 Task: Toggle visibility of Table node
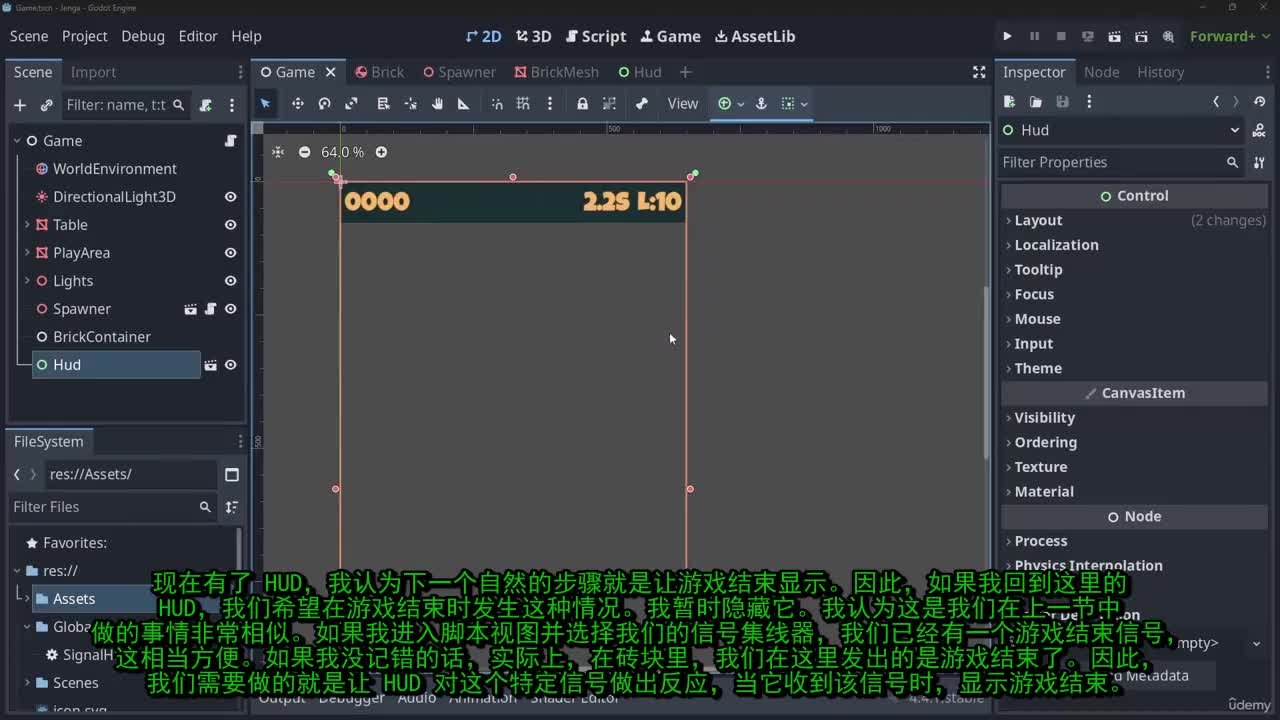(230, 225)
